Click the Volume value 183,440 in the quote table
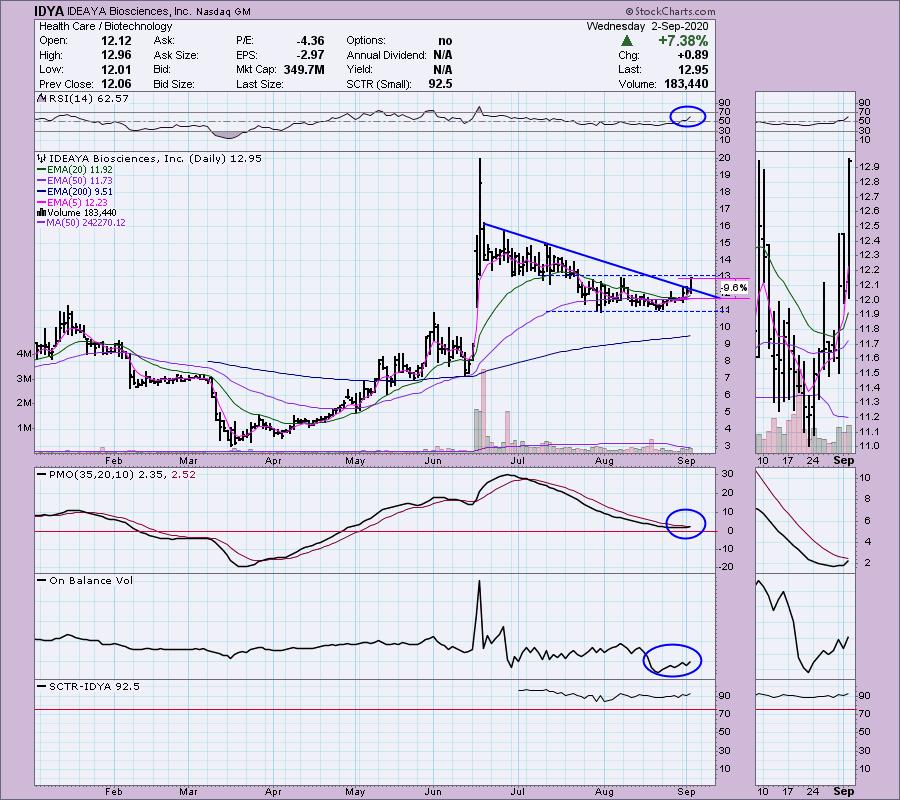Screen dimensions: 900x800 coord(684,84)
